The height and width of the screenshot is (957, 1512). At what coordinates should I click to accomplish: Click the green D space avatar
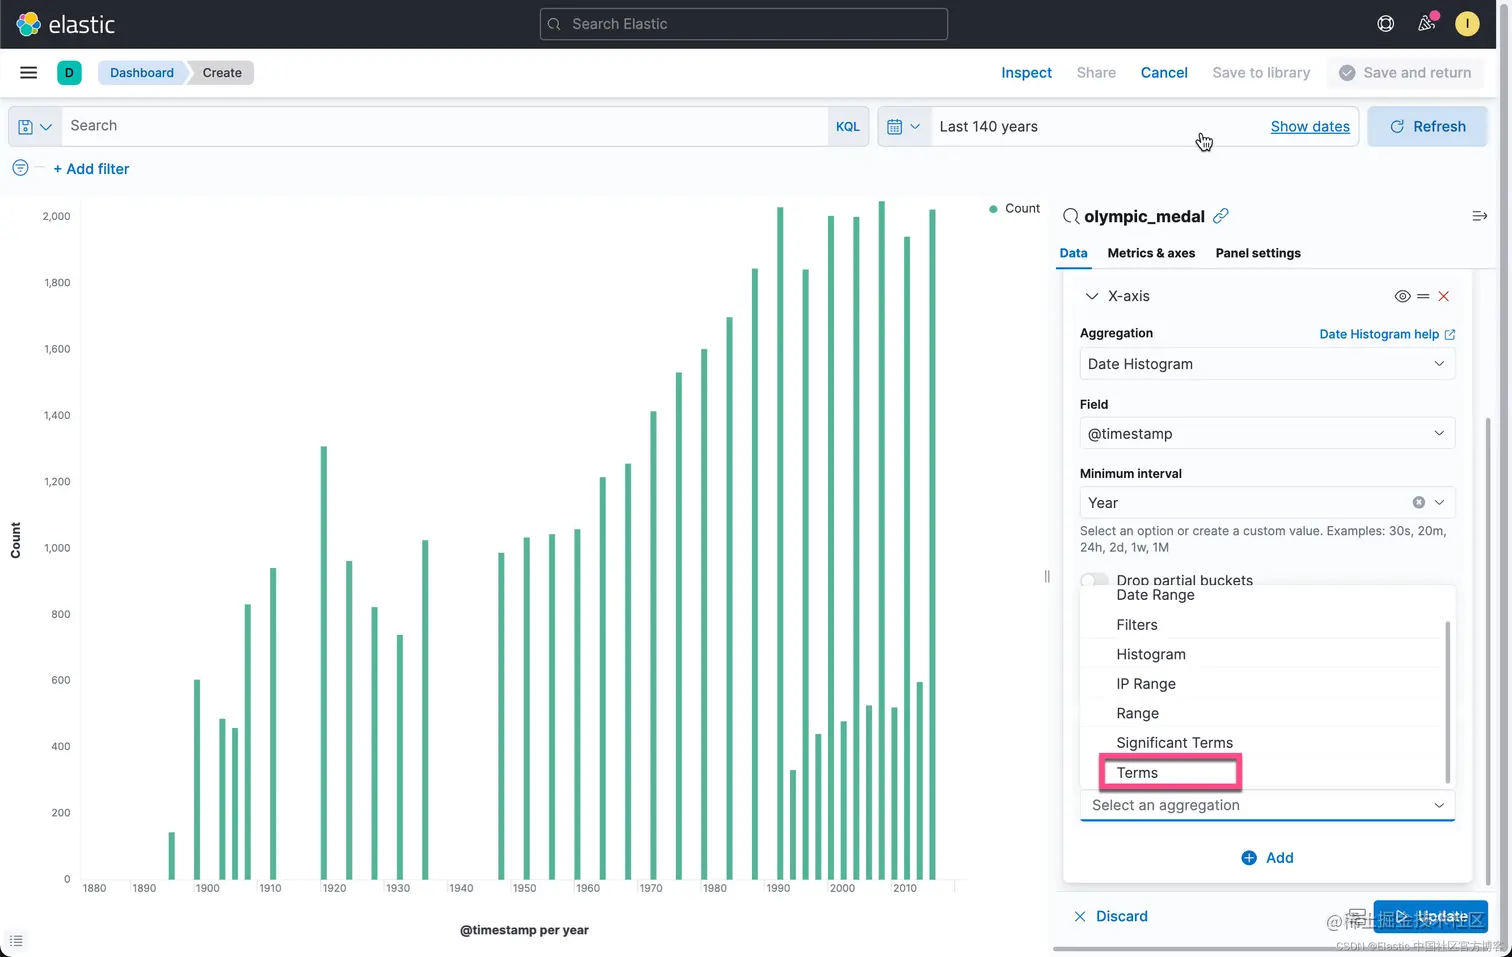tap(69, 72)
